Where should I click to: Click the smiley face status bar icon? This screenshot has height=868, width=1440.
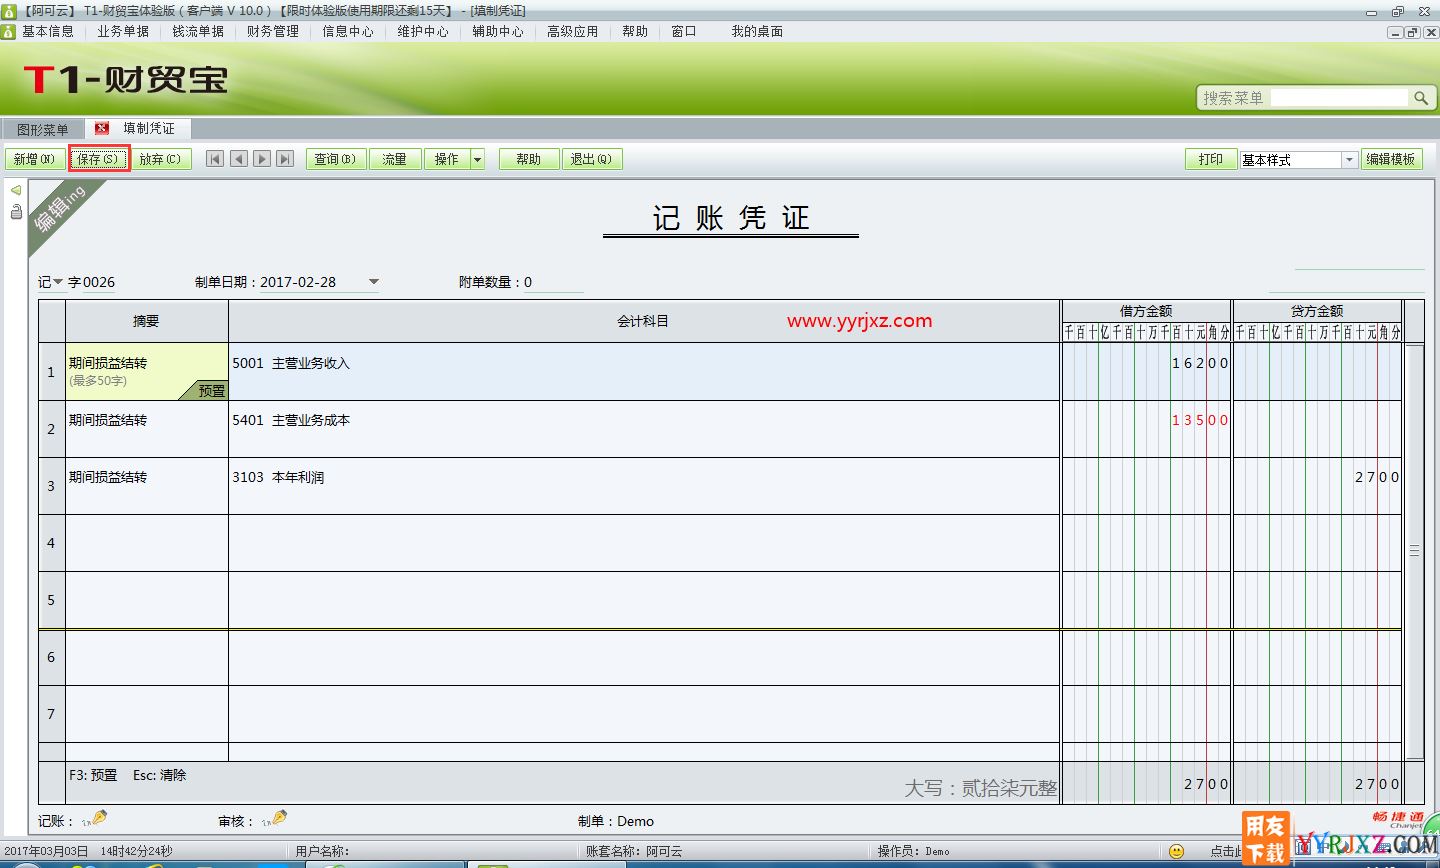tap(1177, 851)
